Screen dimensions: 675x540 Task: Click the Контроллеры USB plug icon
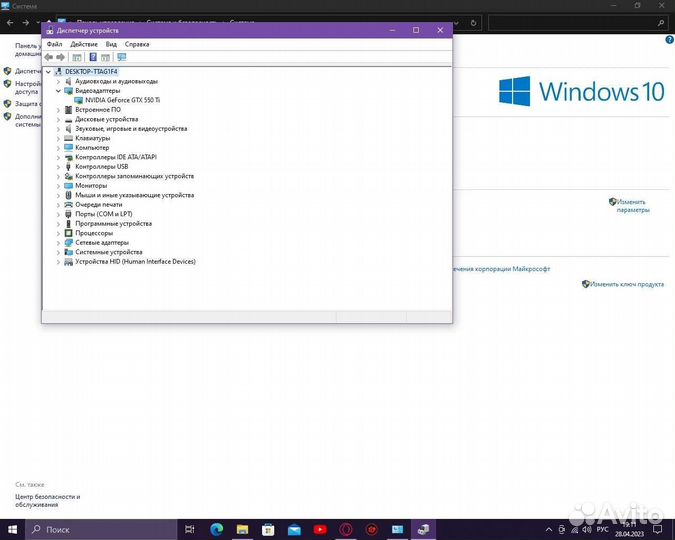[68, 167]
